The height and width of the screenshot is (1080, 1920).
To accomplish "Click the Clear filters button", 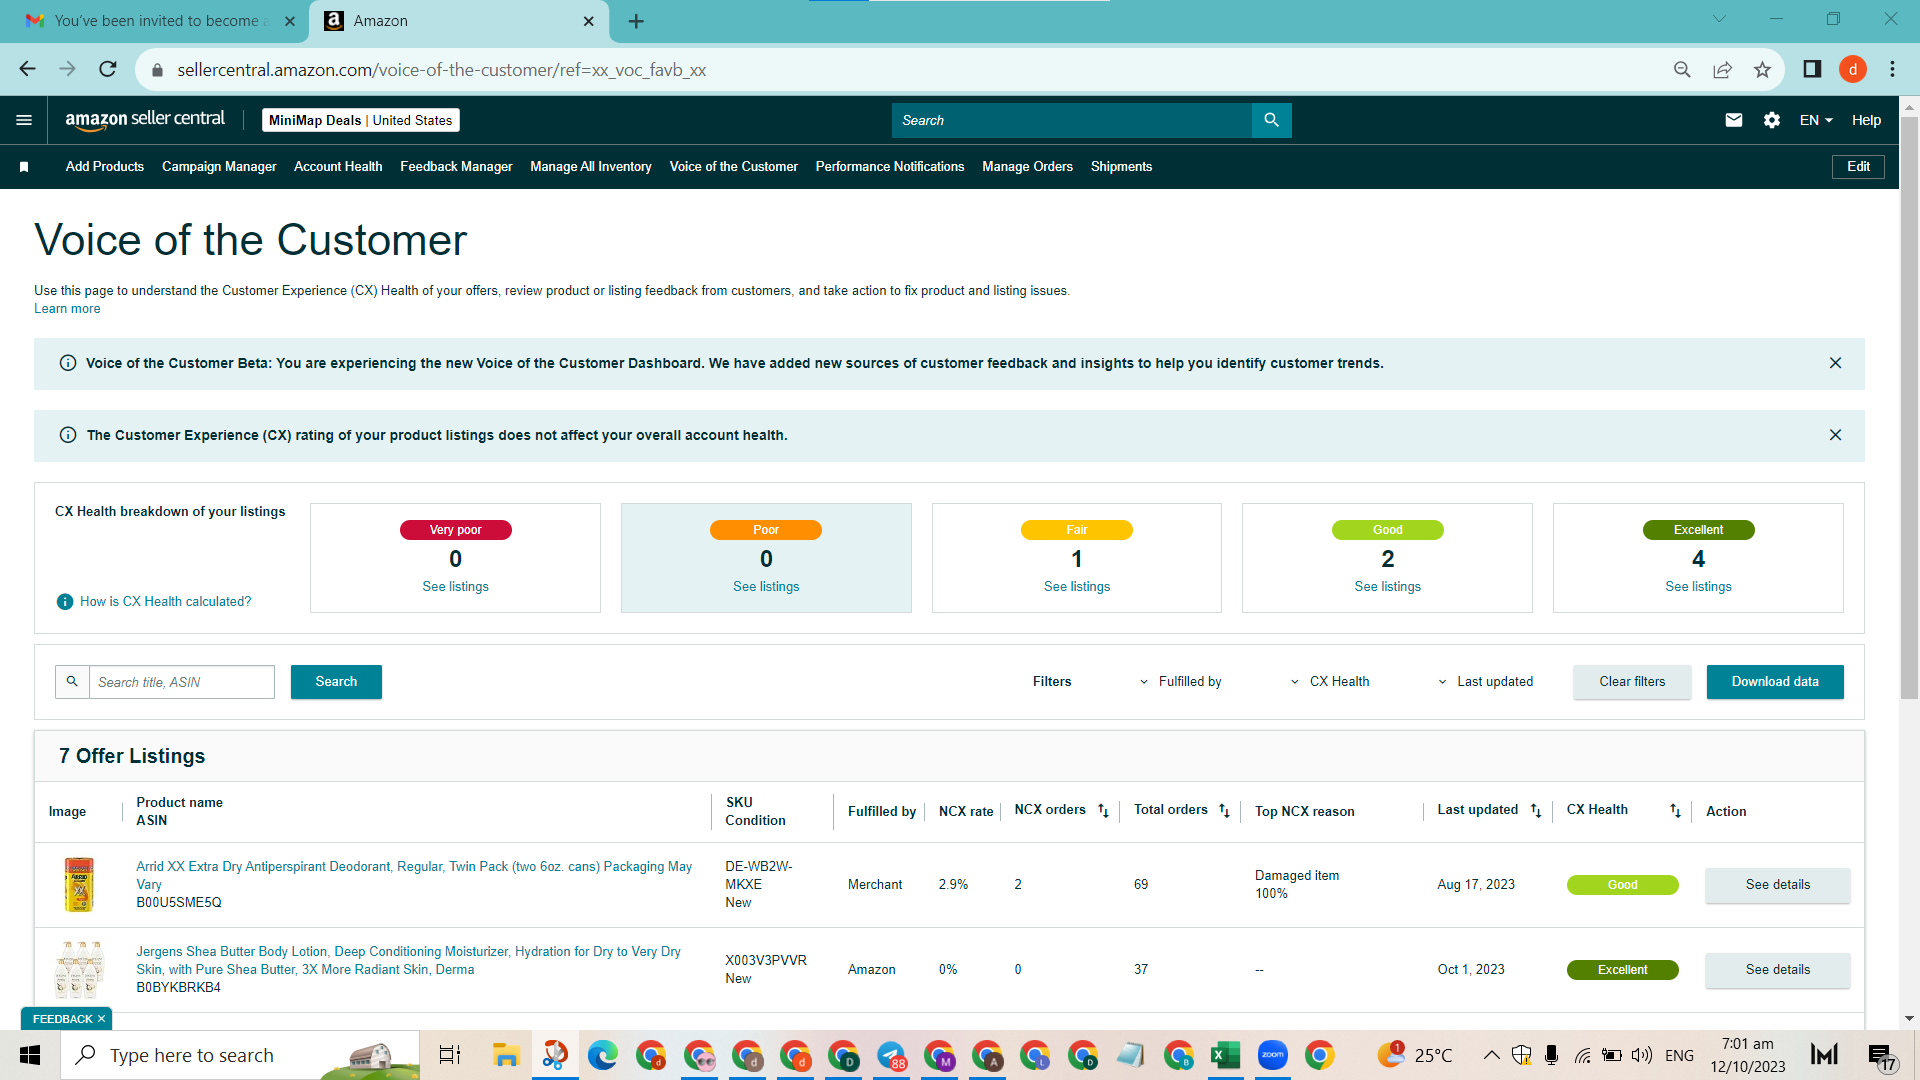I will [x=1632, y=682].
